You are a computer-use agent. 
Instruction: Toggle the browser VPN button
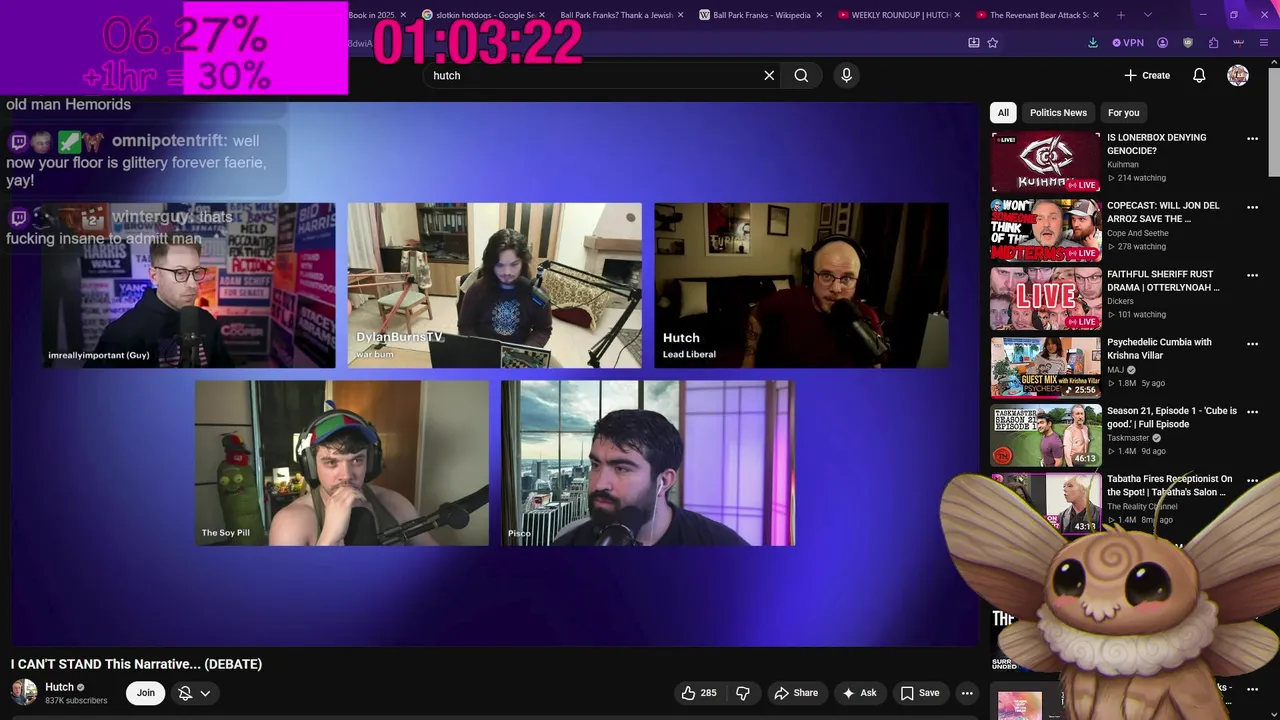(1127, 43)
